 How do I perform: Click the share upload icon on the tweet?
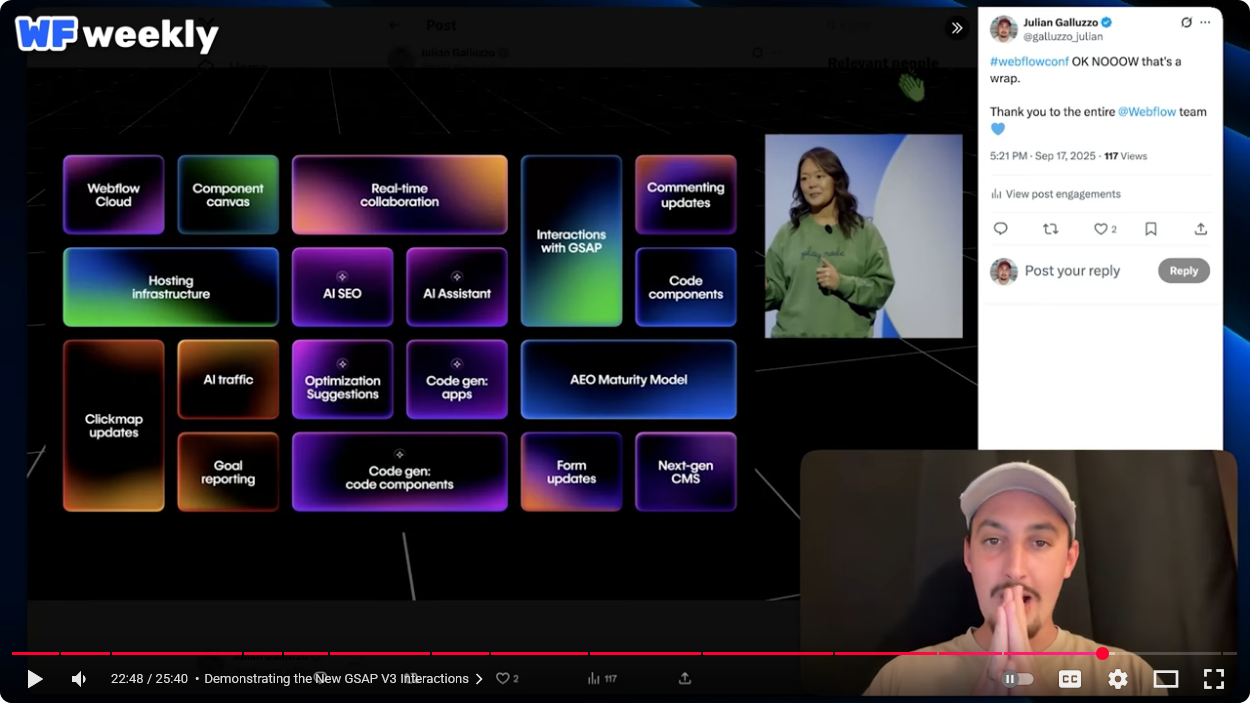[1201, 229]
